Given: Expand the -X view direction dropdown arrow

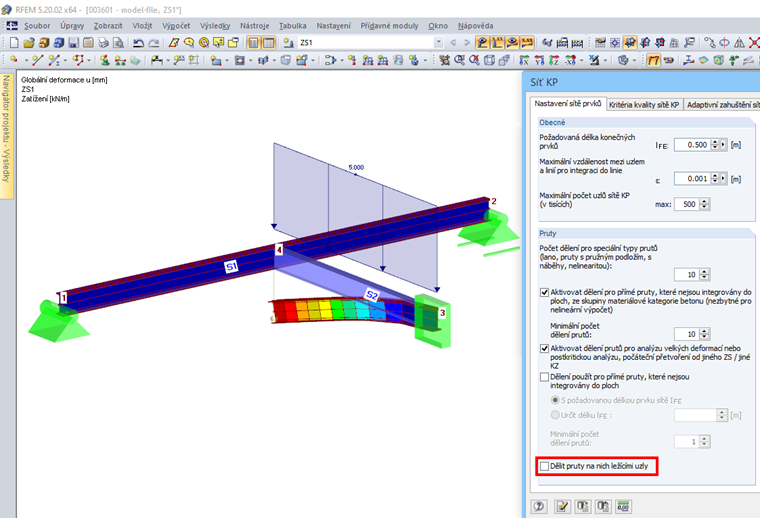Looking at the screenshot, I should [581, 60].
